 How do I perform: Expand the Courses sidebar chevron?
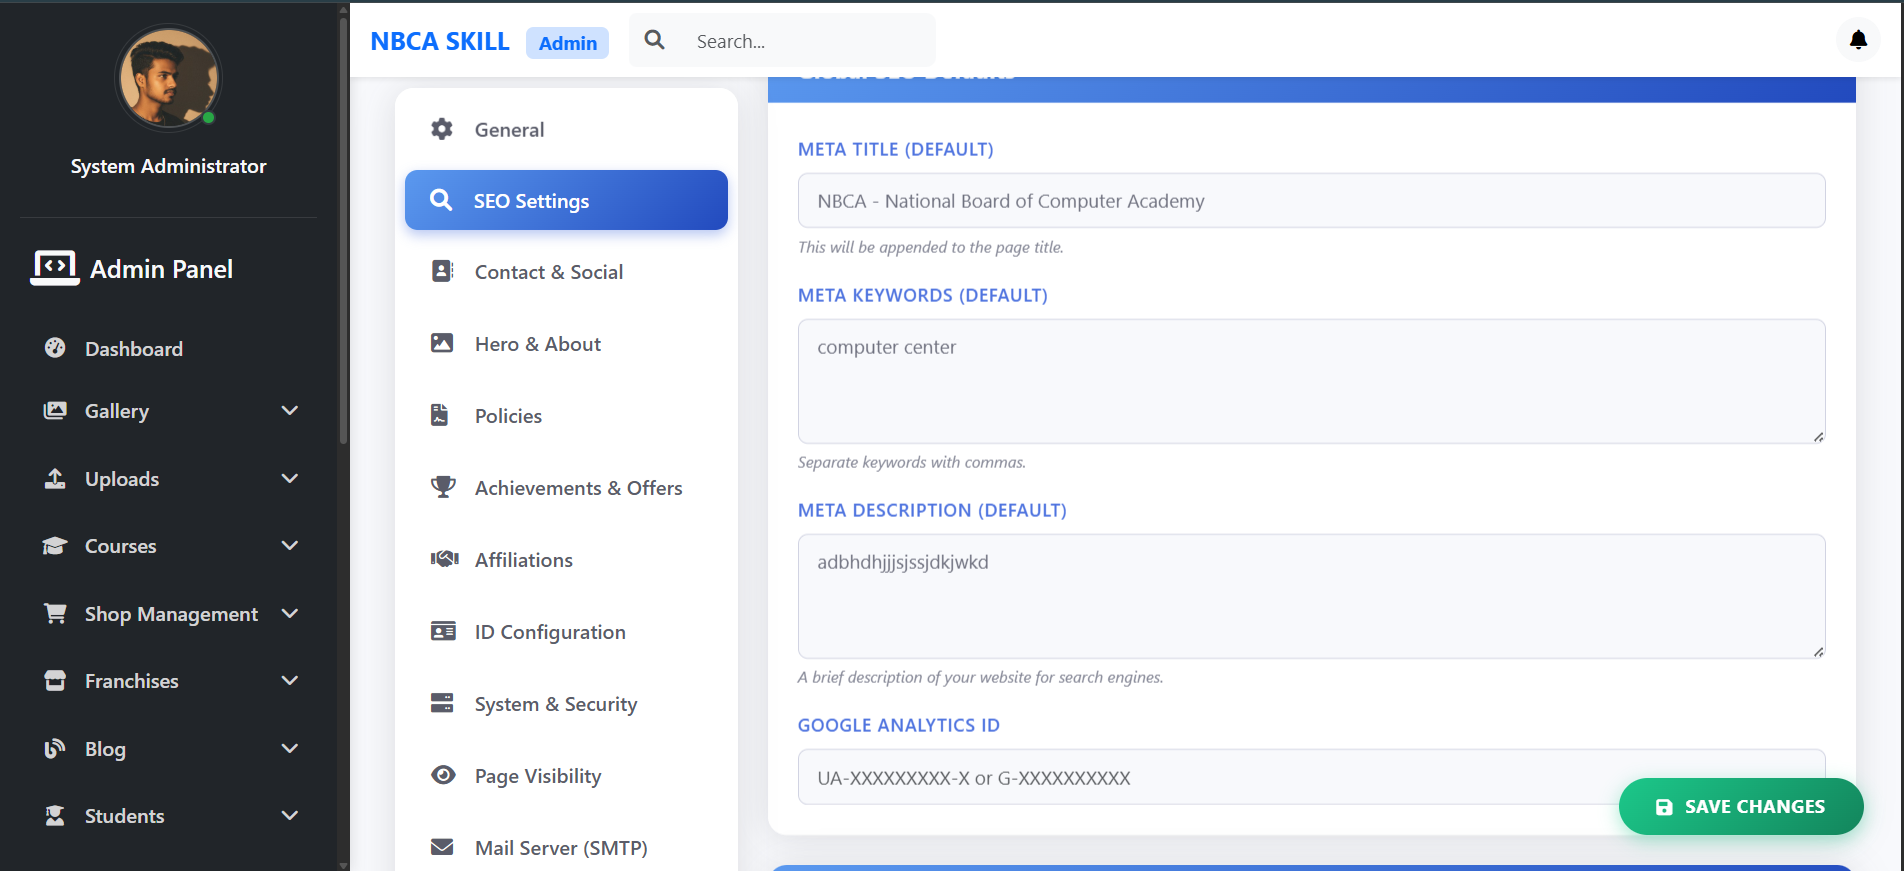(290, 546)
